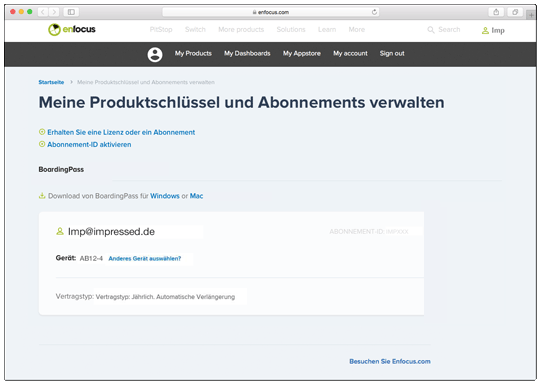540x384 pixels.
Task: Open the Safari share button
Action: 496,12
